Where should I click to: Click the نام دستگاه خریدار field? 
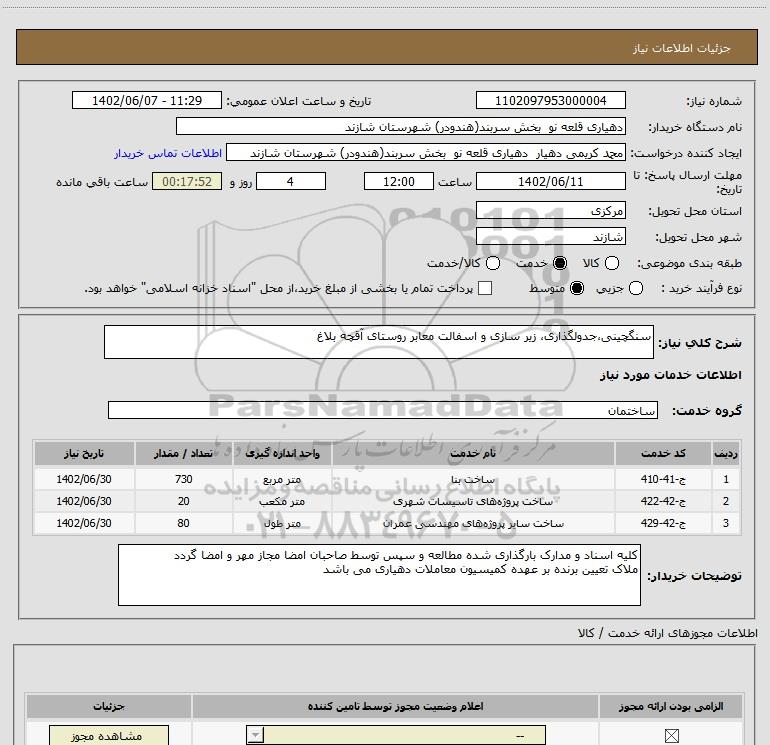click(x=401, y=126)
